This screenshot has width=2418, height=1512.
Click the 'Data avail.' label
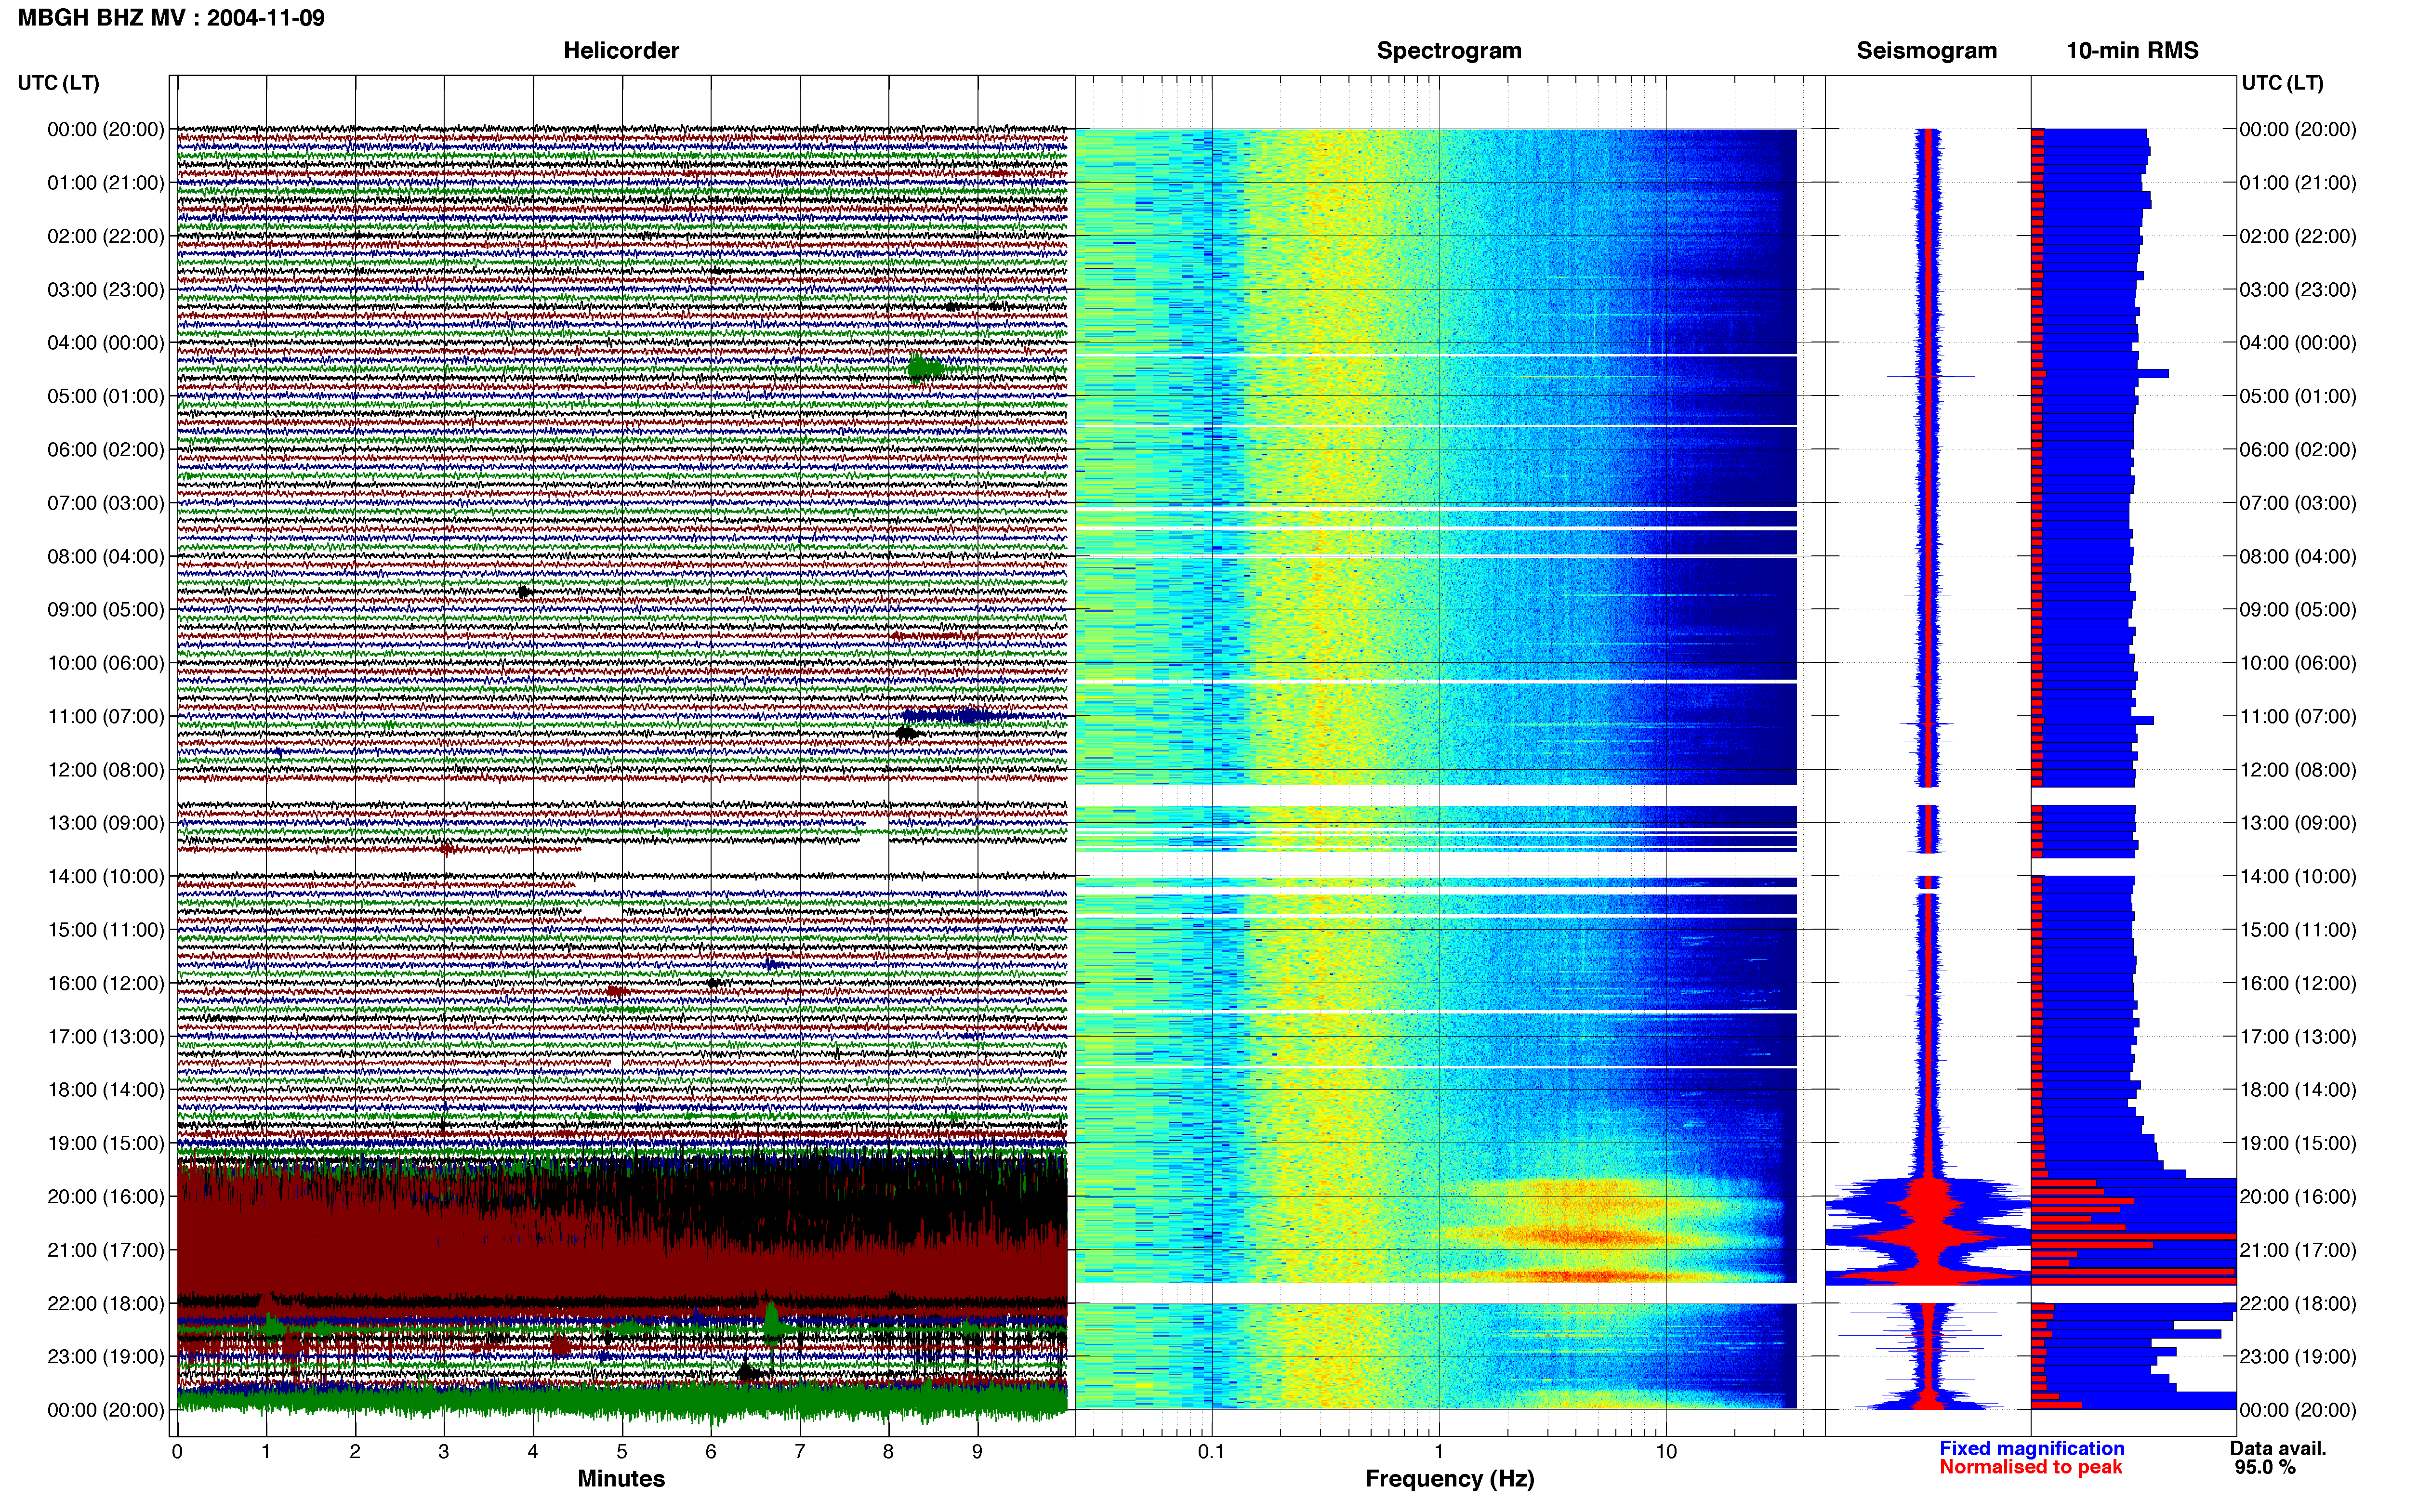pyautogui.click(x=2278, y=1448)
